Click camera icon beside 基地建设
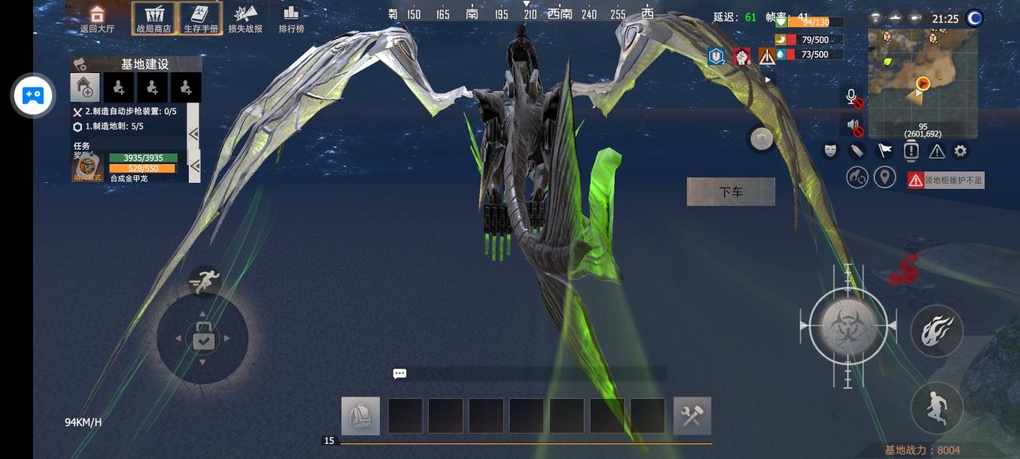 80,64
